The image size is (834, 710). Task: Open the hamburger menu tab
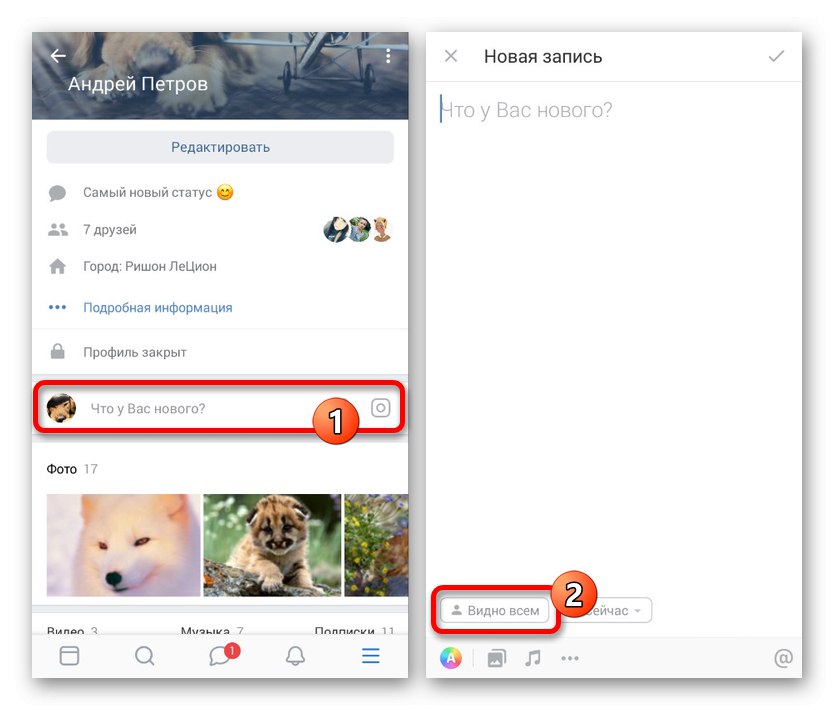[371, 656]
